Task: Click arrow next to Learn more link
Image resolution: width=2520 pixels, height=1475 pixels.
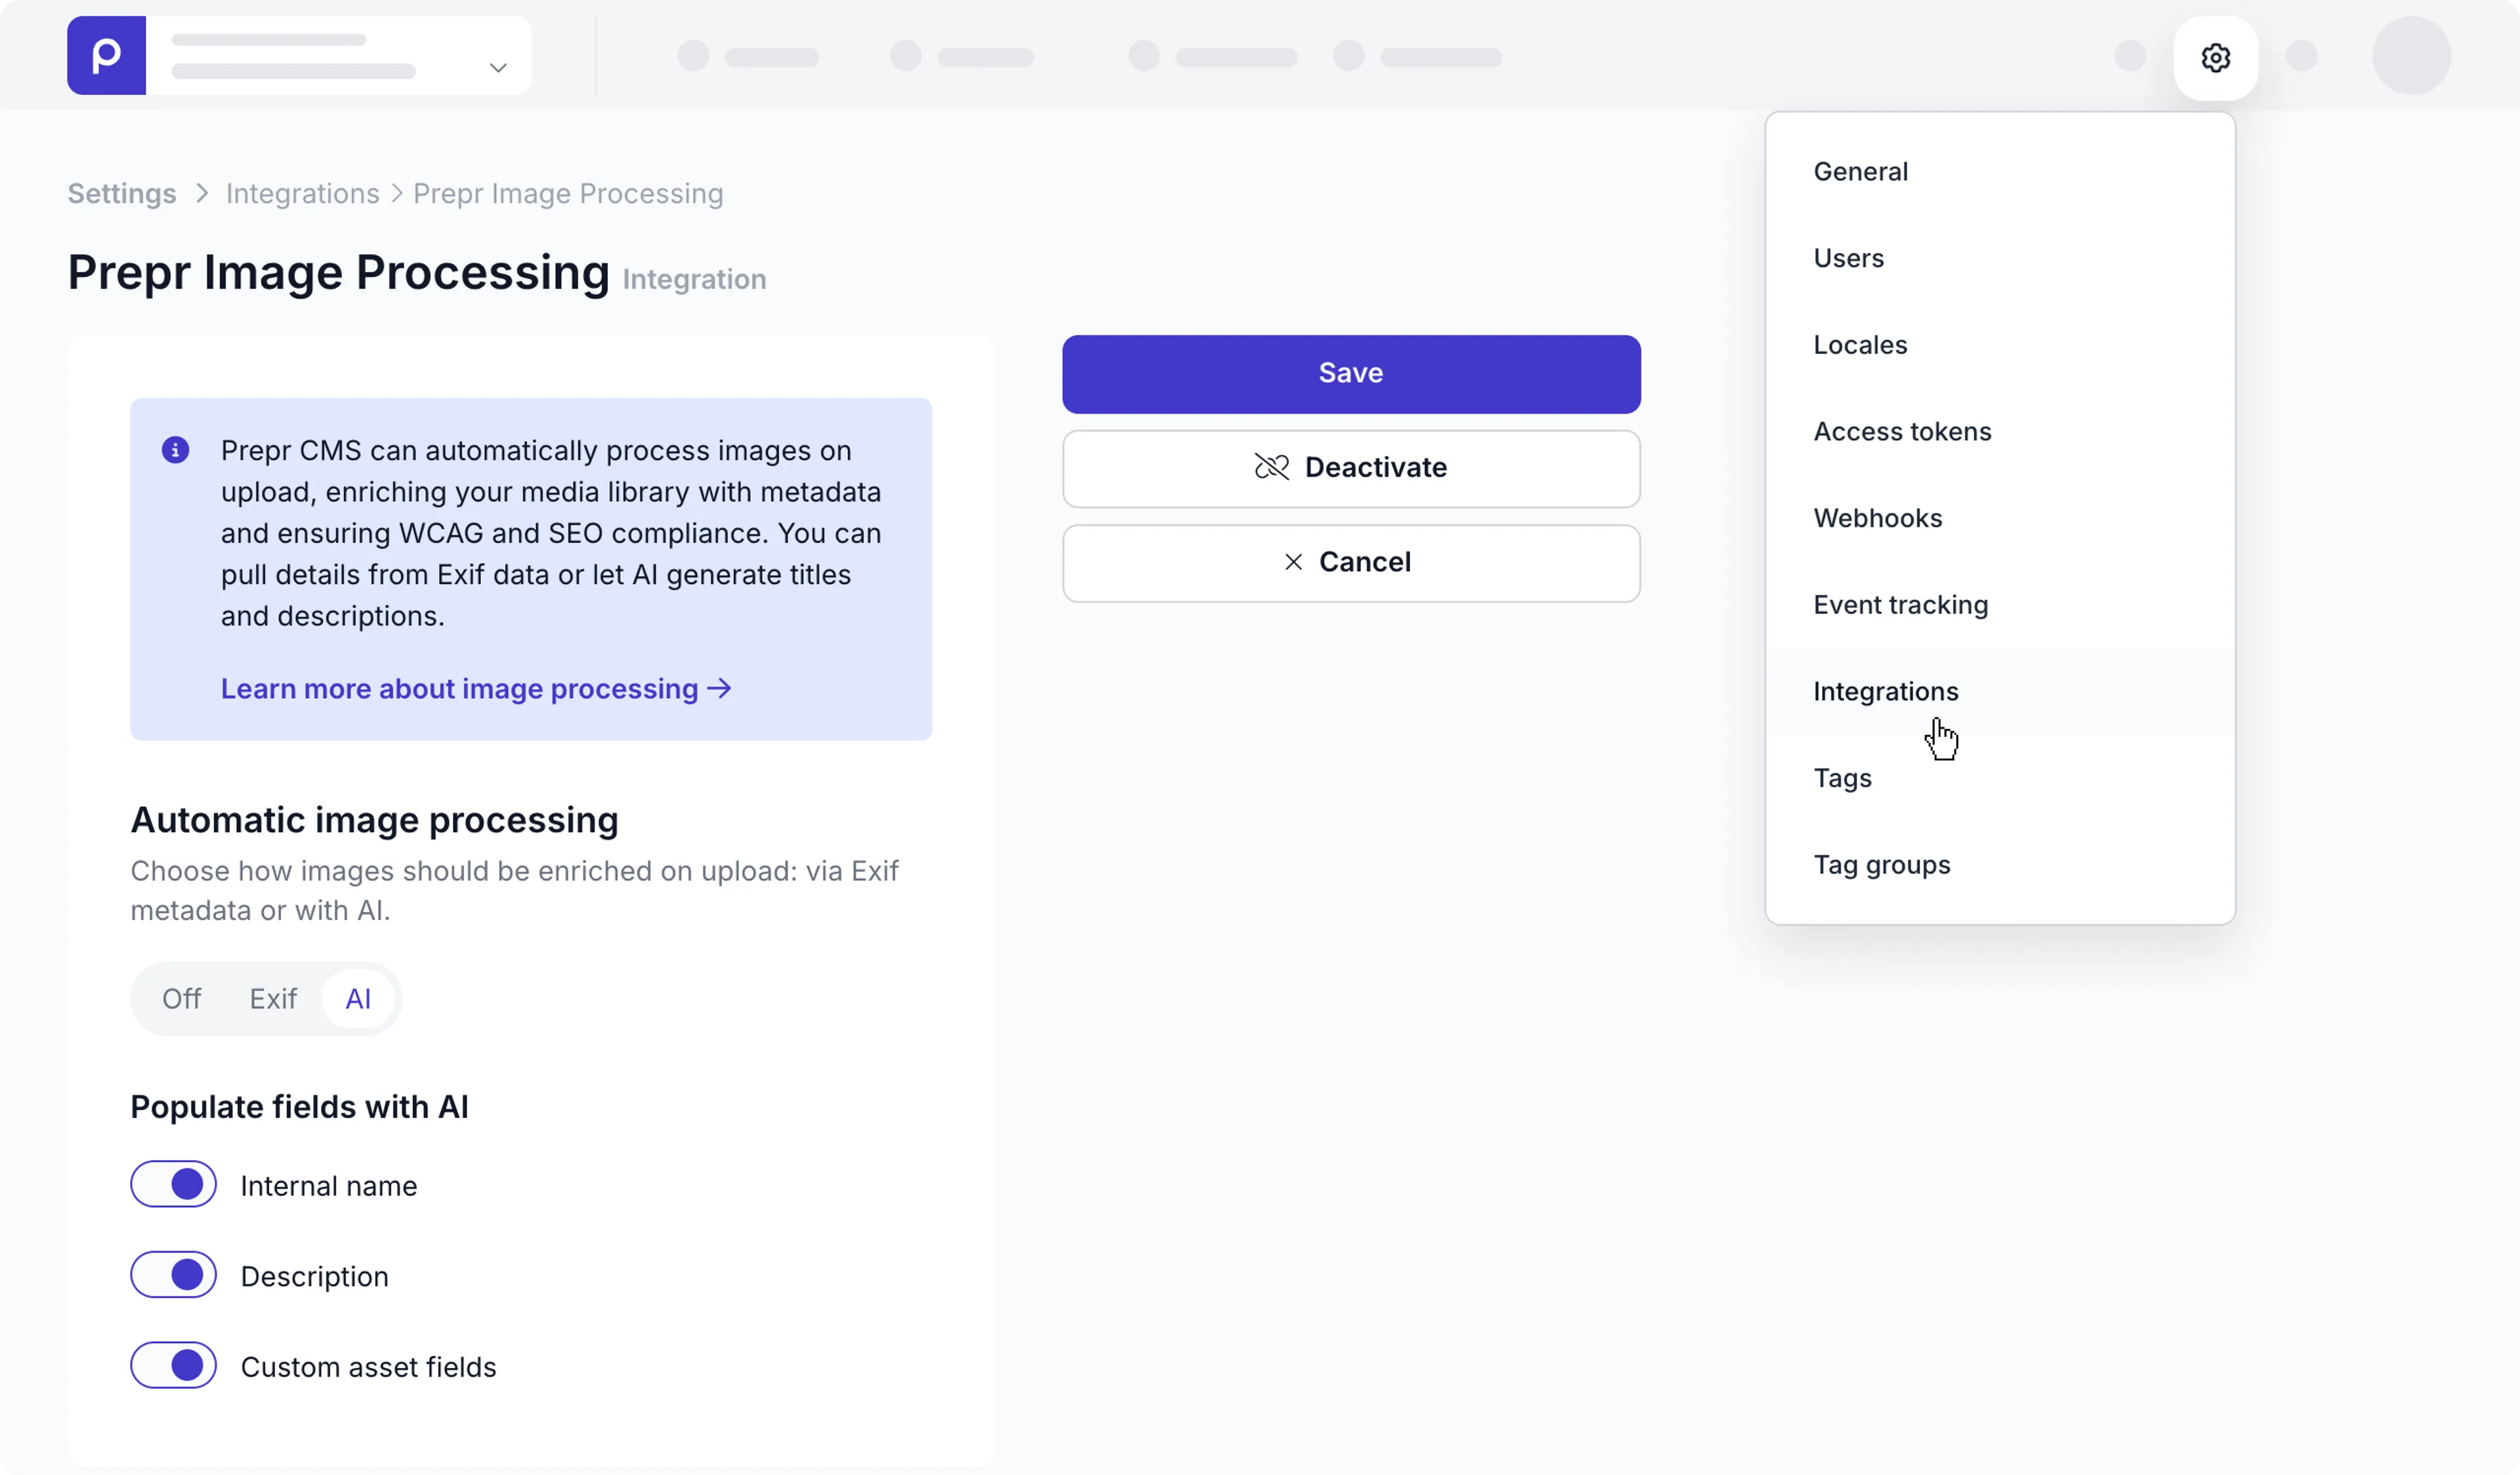Action: coord(720,688)
